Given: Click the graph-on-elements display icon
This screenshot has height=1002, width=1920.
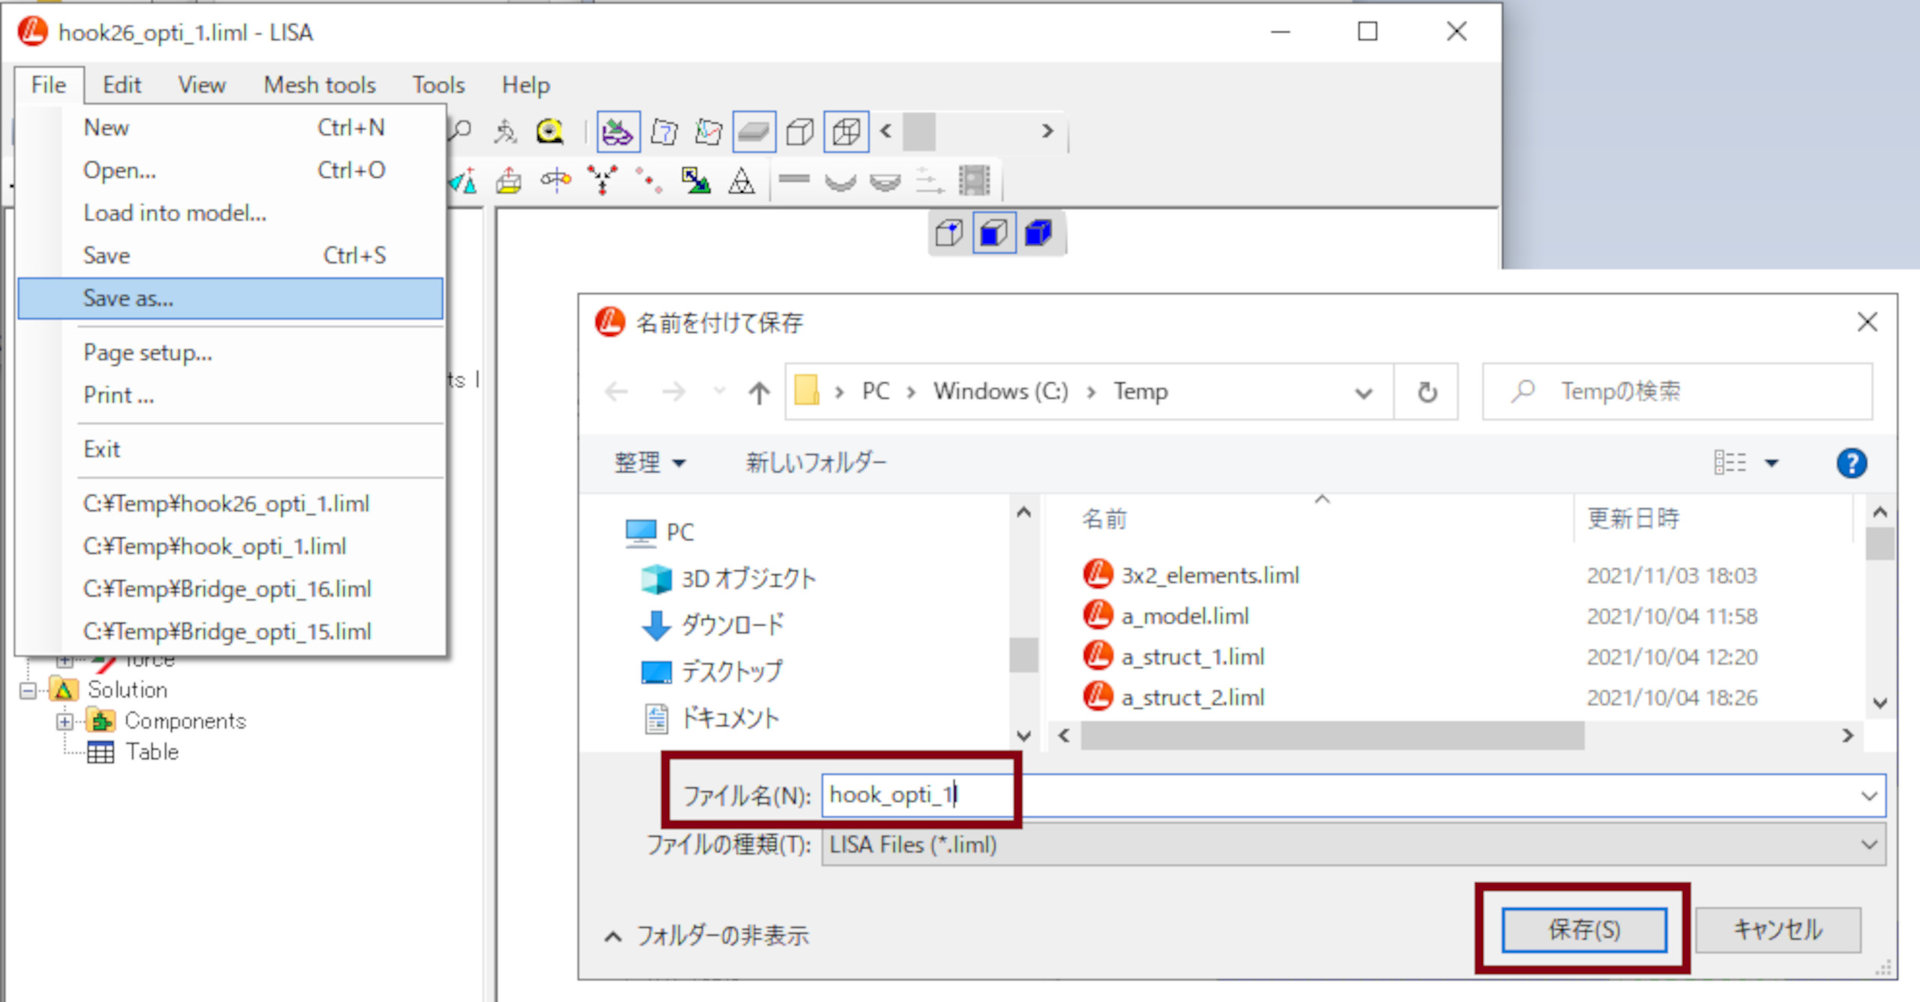Looking at the screenshot, I should (x=709, y=131).
